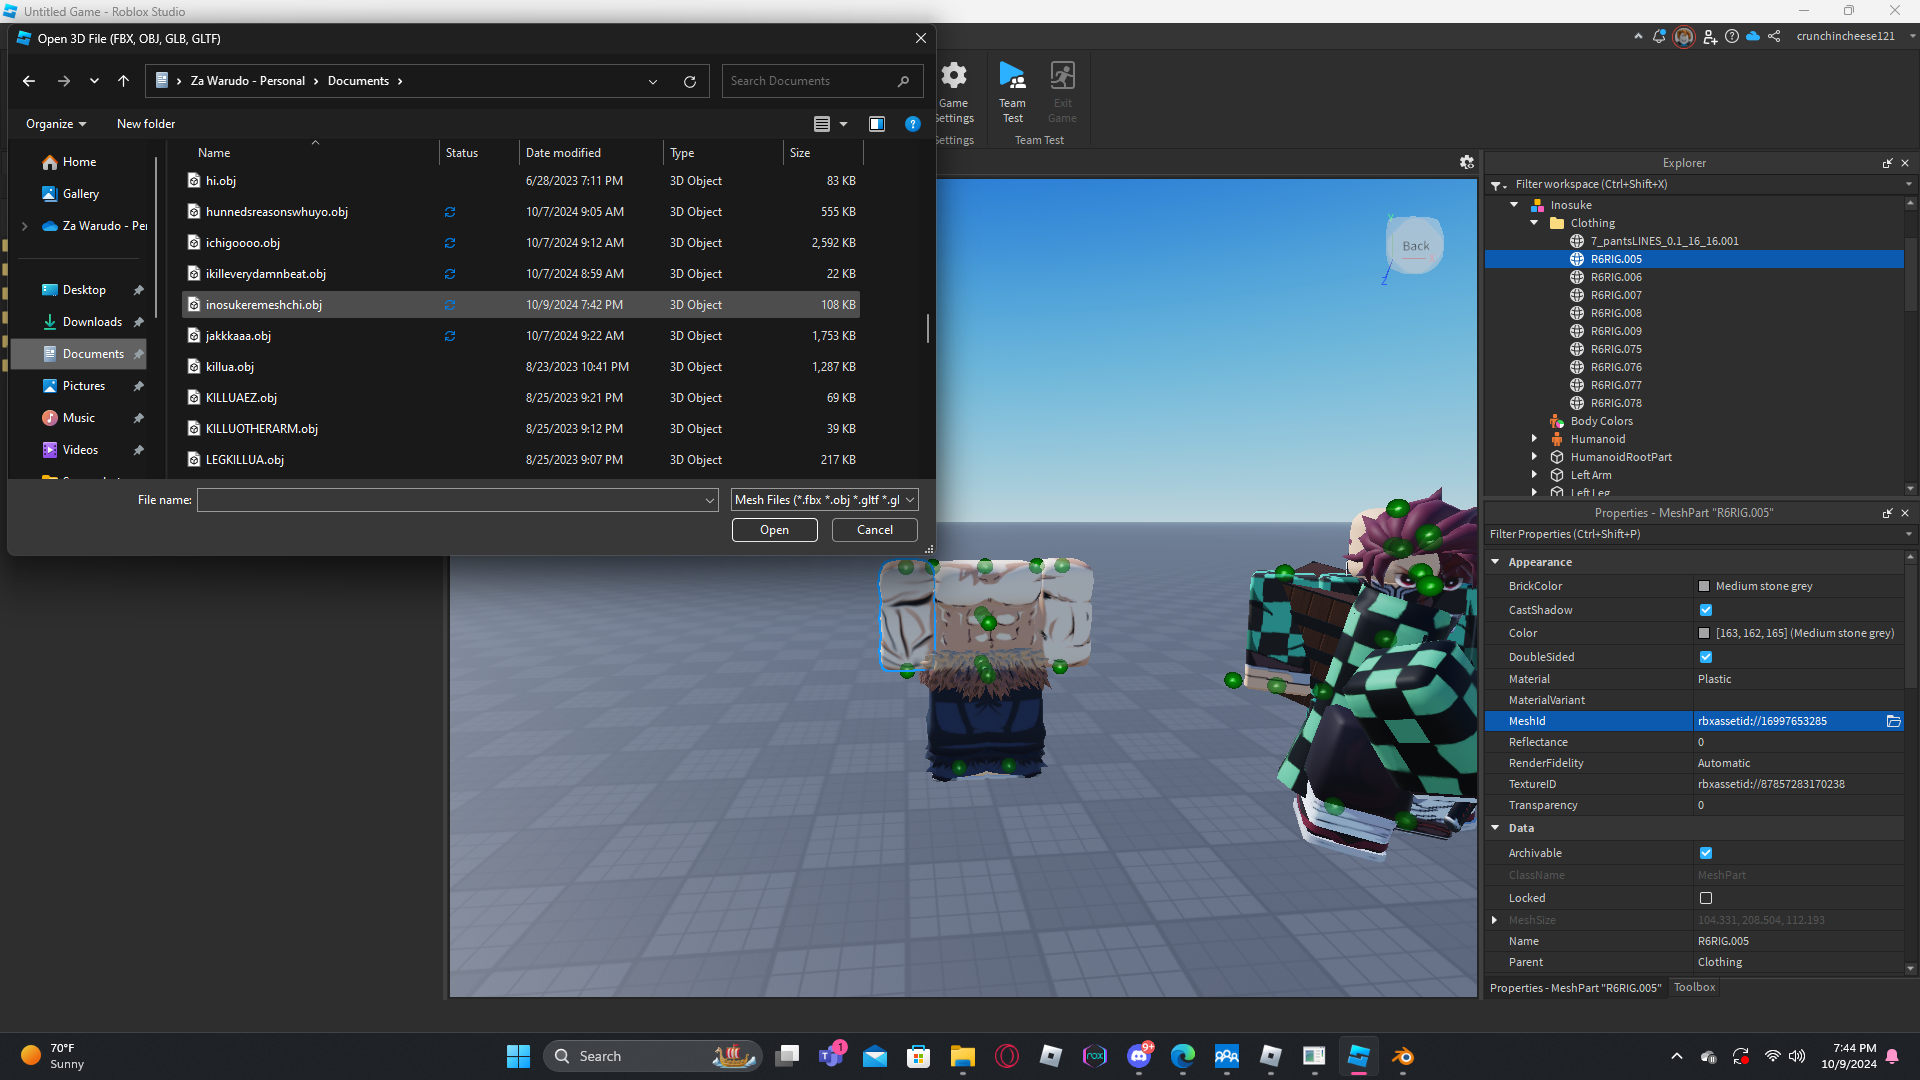Click the Color property grey swatch

pos(1704,633)
